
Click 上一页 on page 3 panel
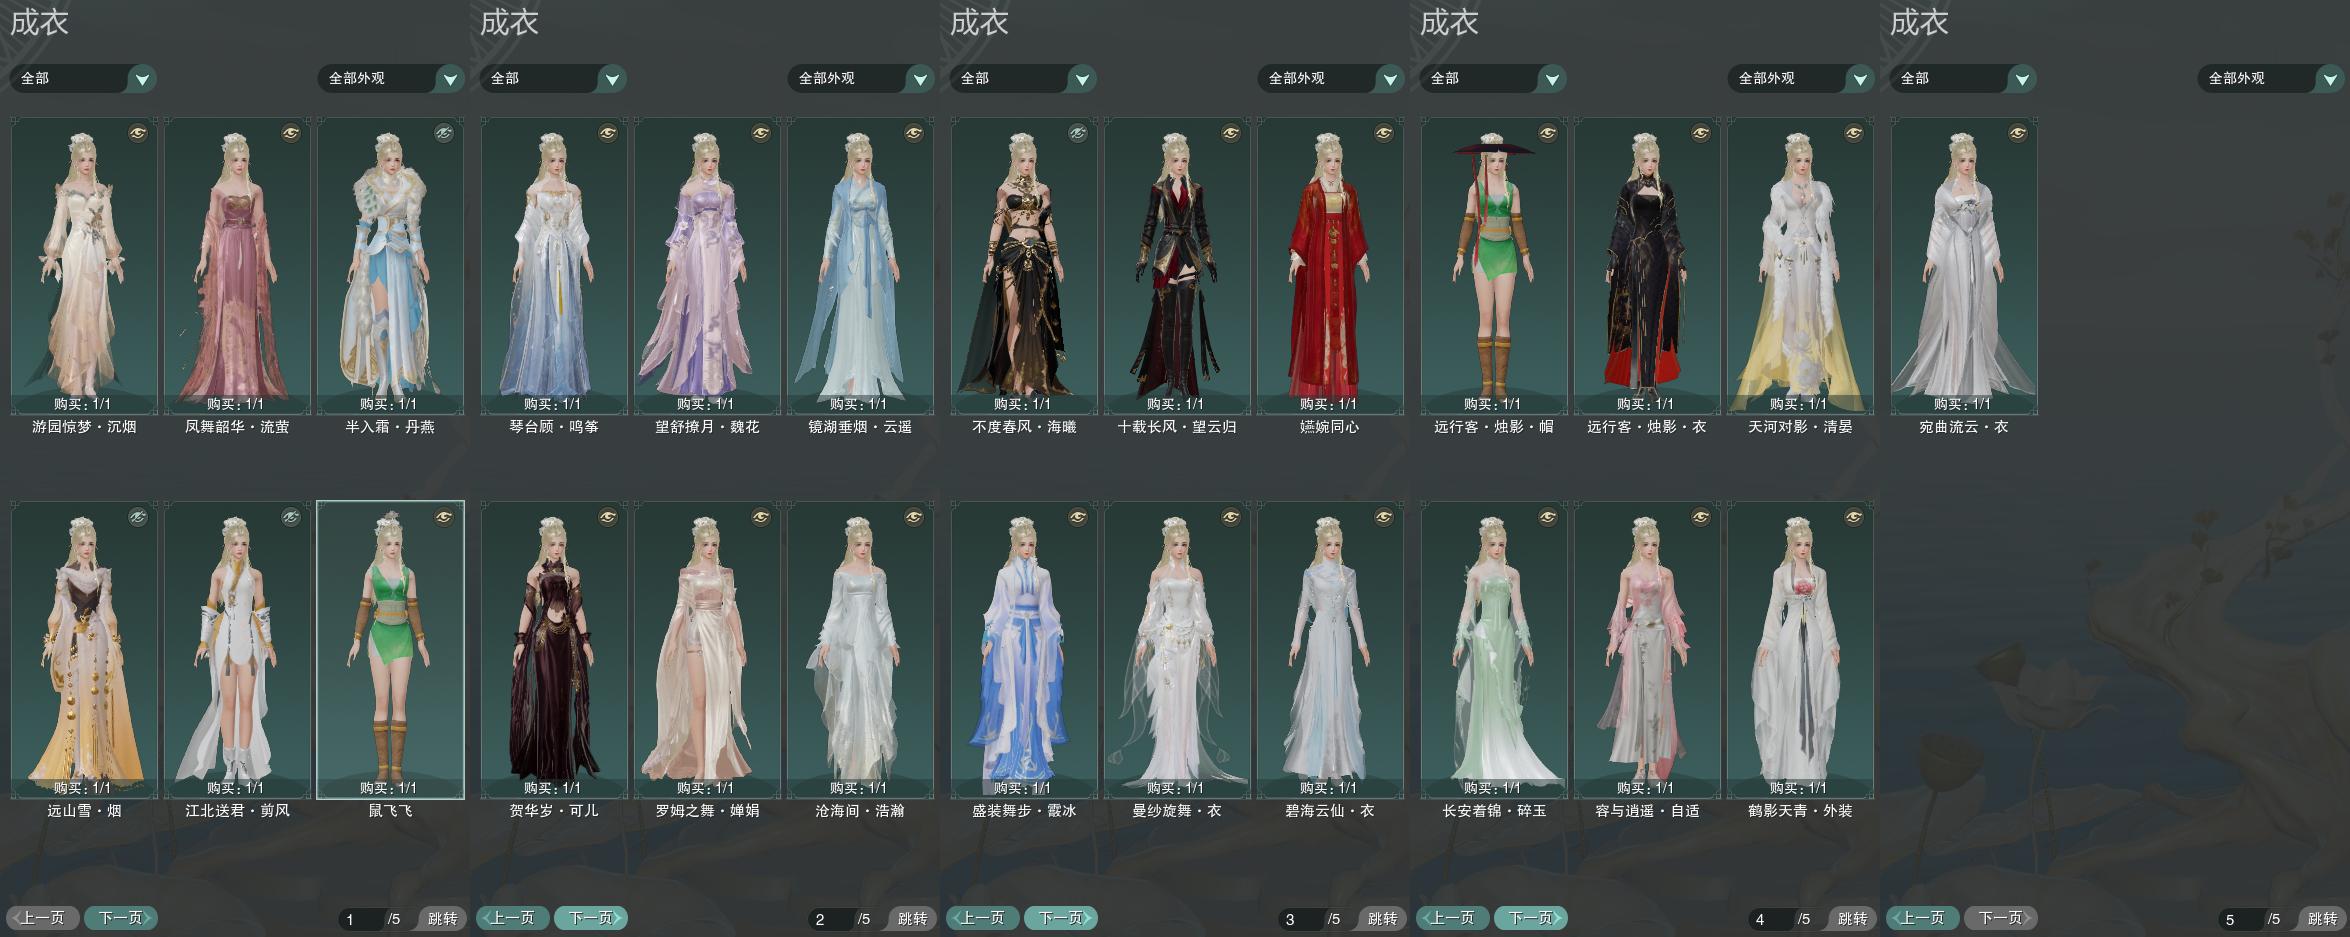pos(983,918)
